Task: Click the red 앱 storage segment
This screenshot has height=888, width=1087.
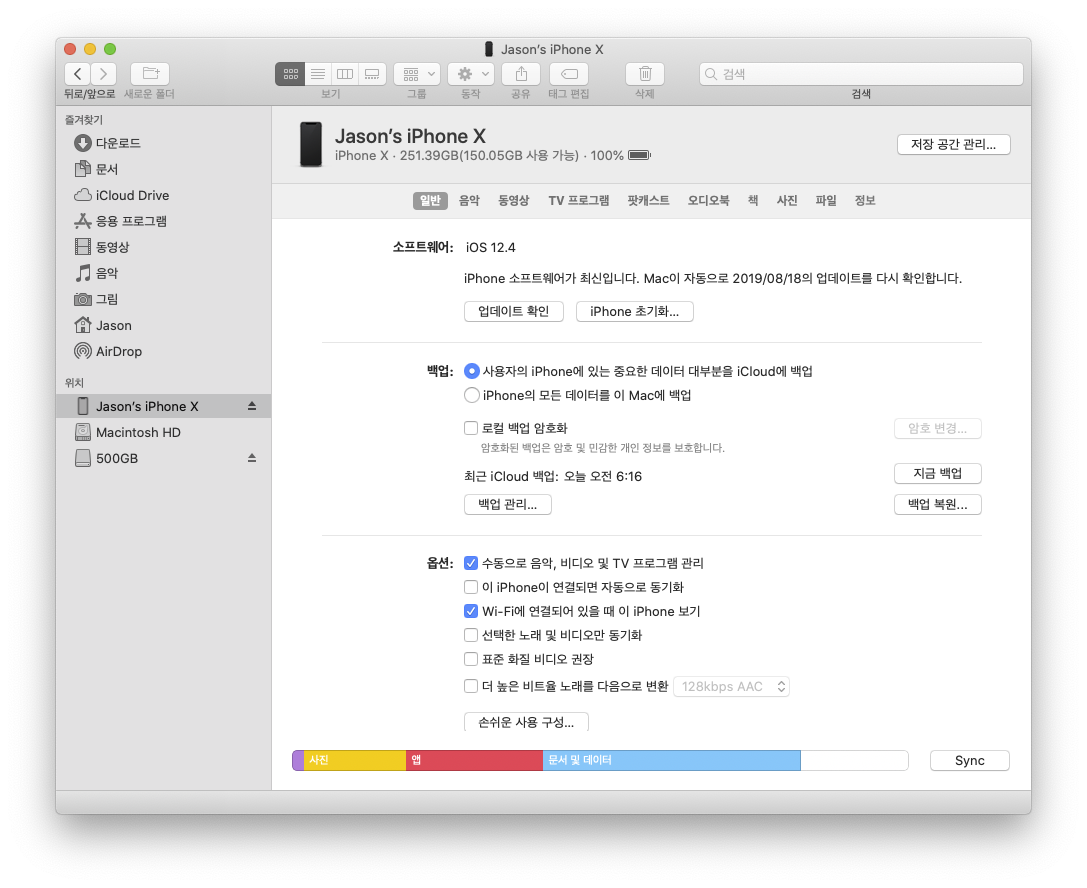Action: (475, 760)
